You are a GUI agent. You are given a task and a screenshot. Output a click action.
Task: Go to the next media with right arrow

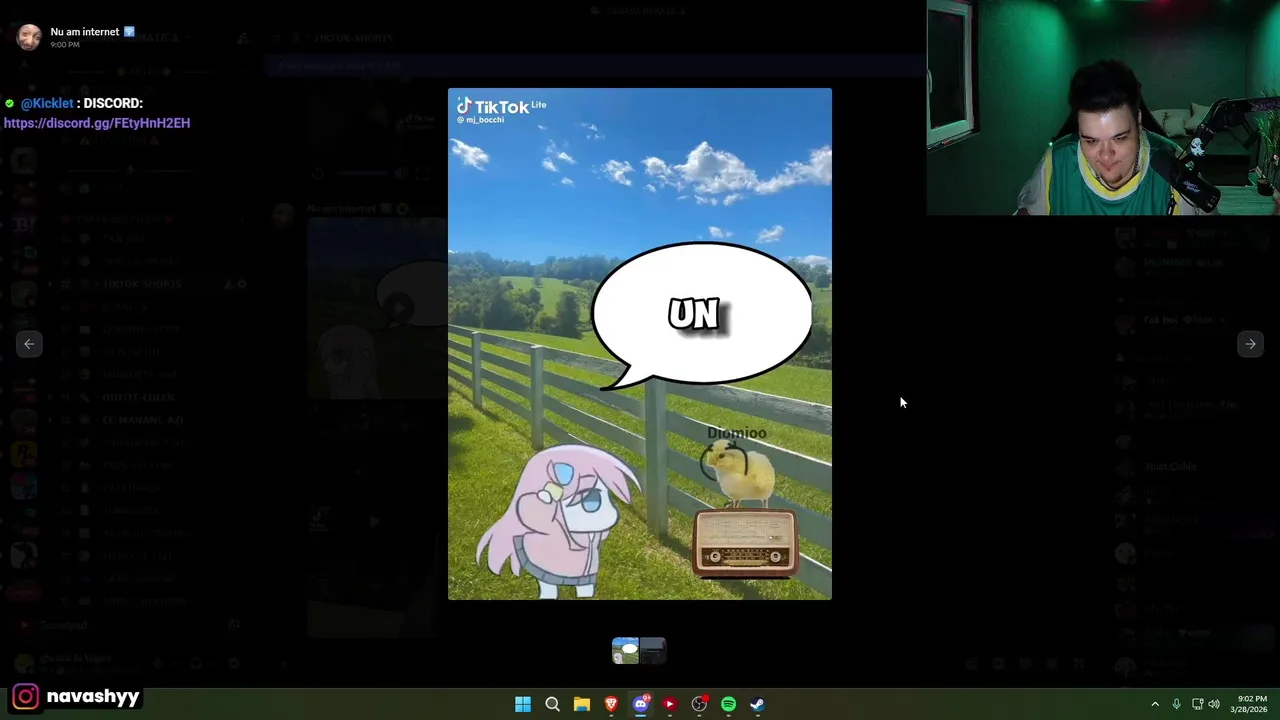pos(1250,344)
